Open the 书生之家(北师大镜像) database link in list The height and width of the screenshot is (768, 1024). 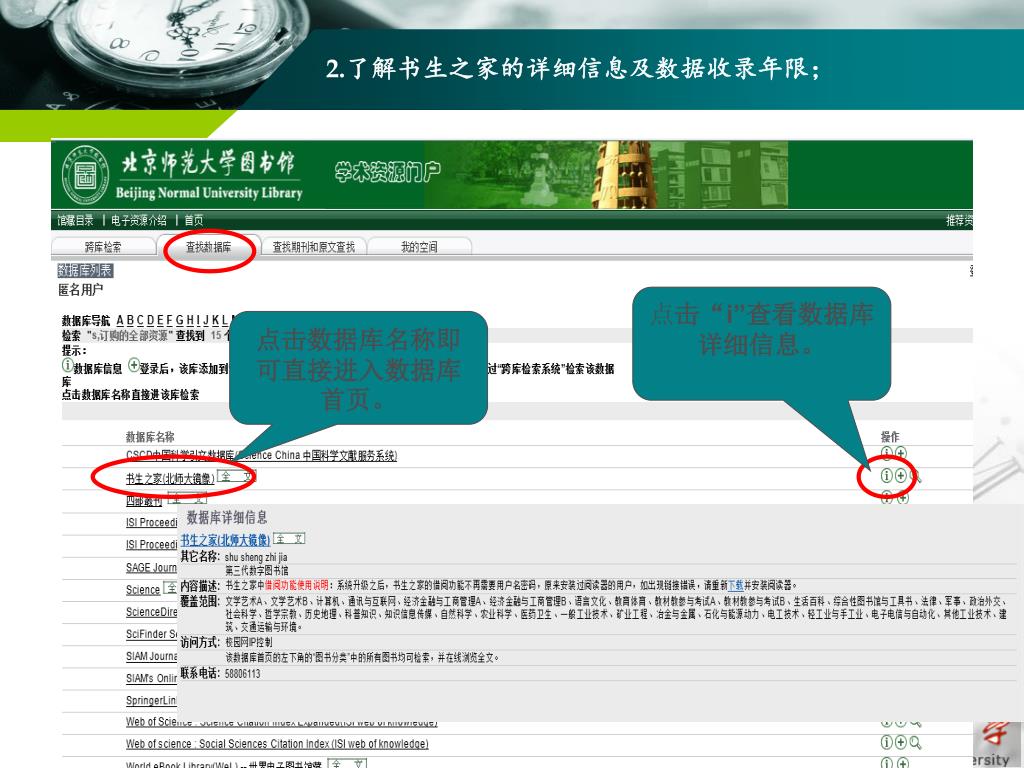(170, 479)
